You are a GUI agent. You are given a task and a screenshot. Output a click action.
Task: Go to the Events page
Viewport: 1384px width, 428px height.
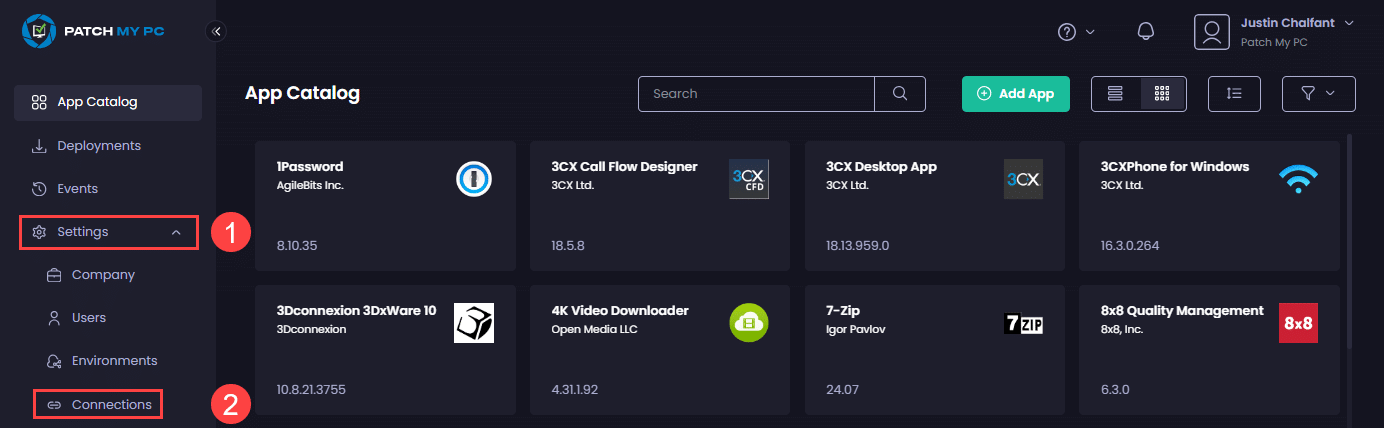pyautogui.click(x=77, y=189)
